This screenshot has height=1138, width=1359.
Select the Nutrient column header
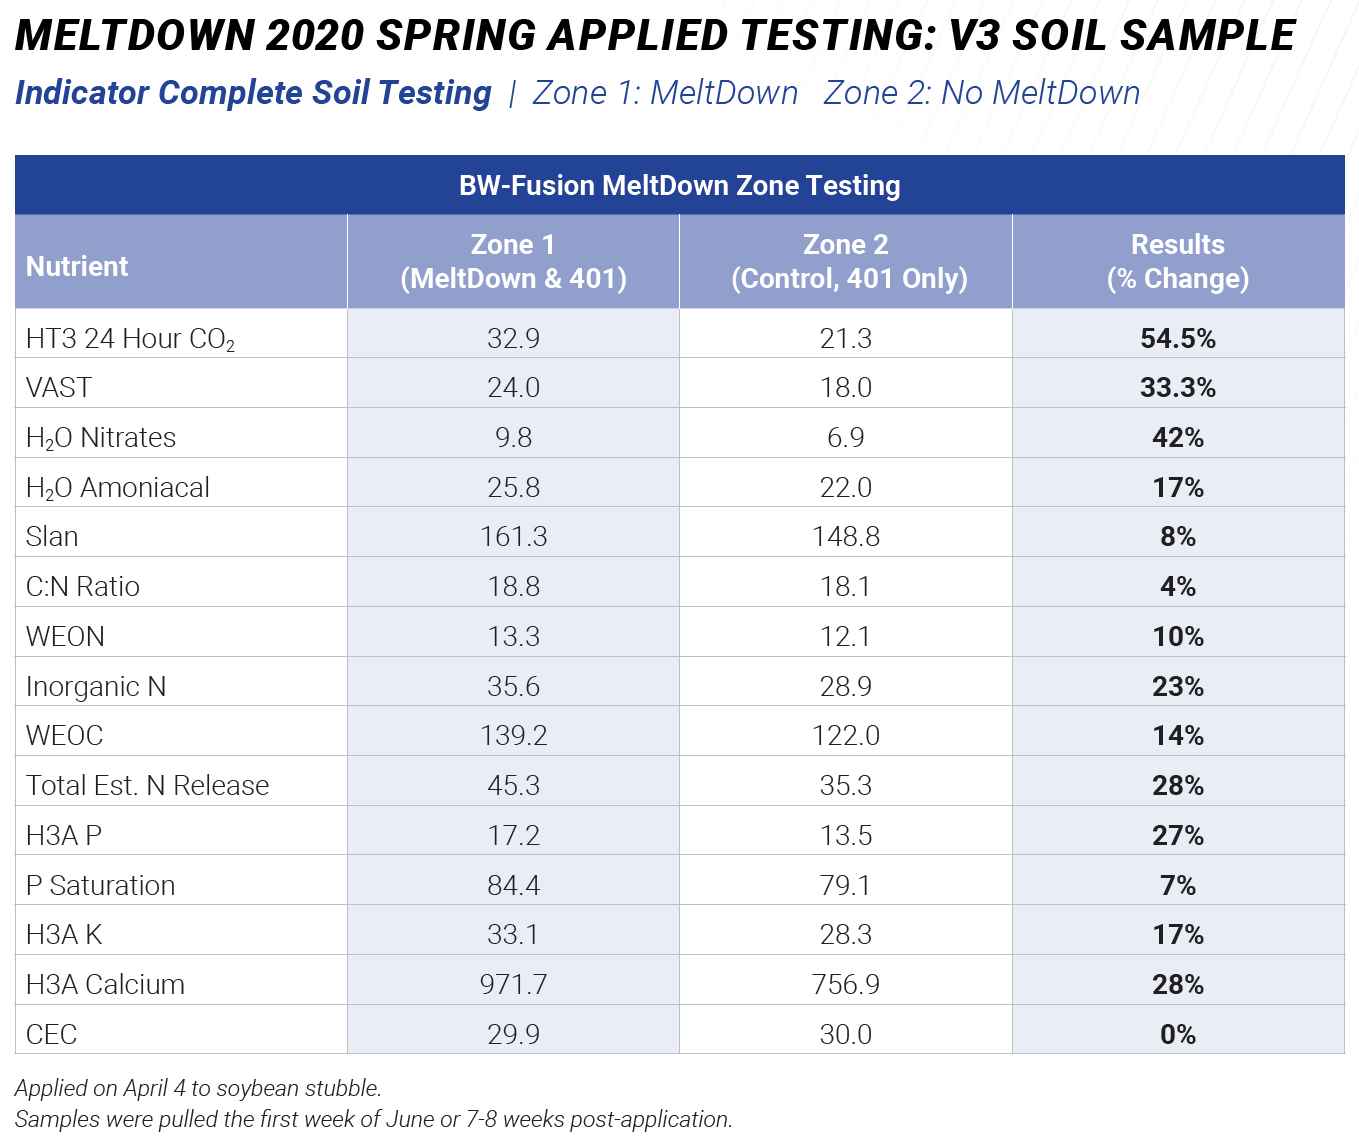click(x=77, y=266)
